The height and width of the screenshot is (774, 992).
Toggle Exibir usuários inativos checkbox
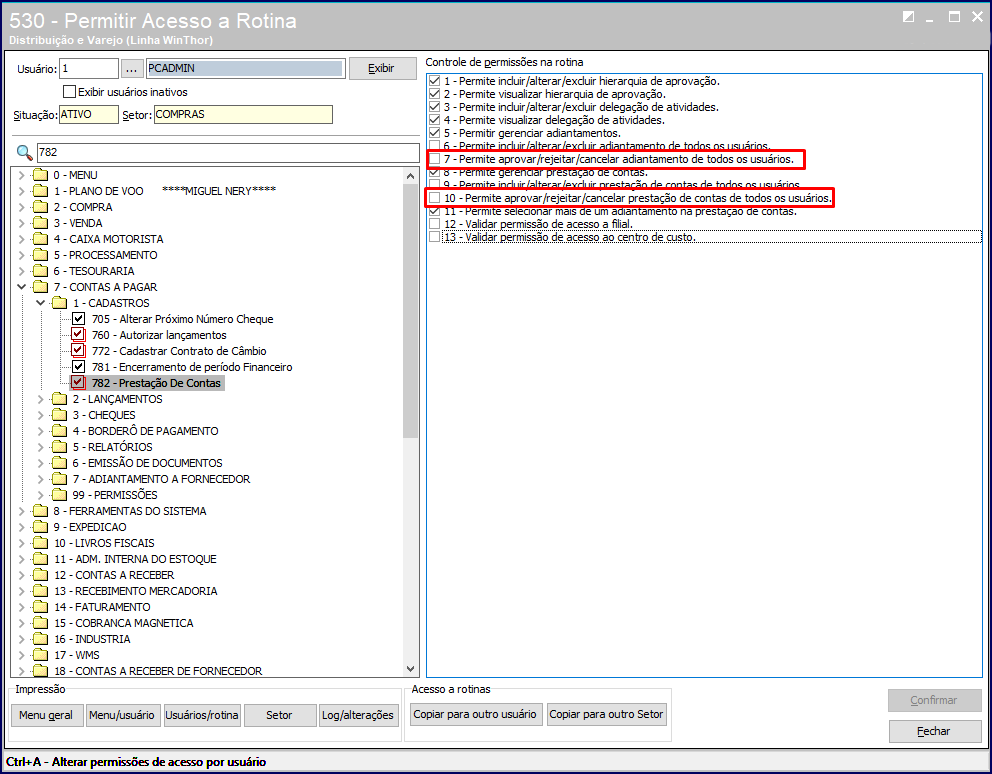(70, 92)
